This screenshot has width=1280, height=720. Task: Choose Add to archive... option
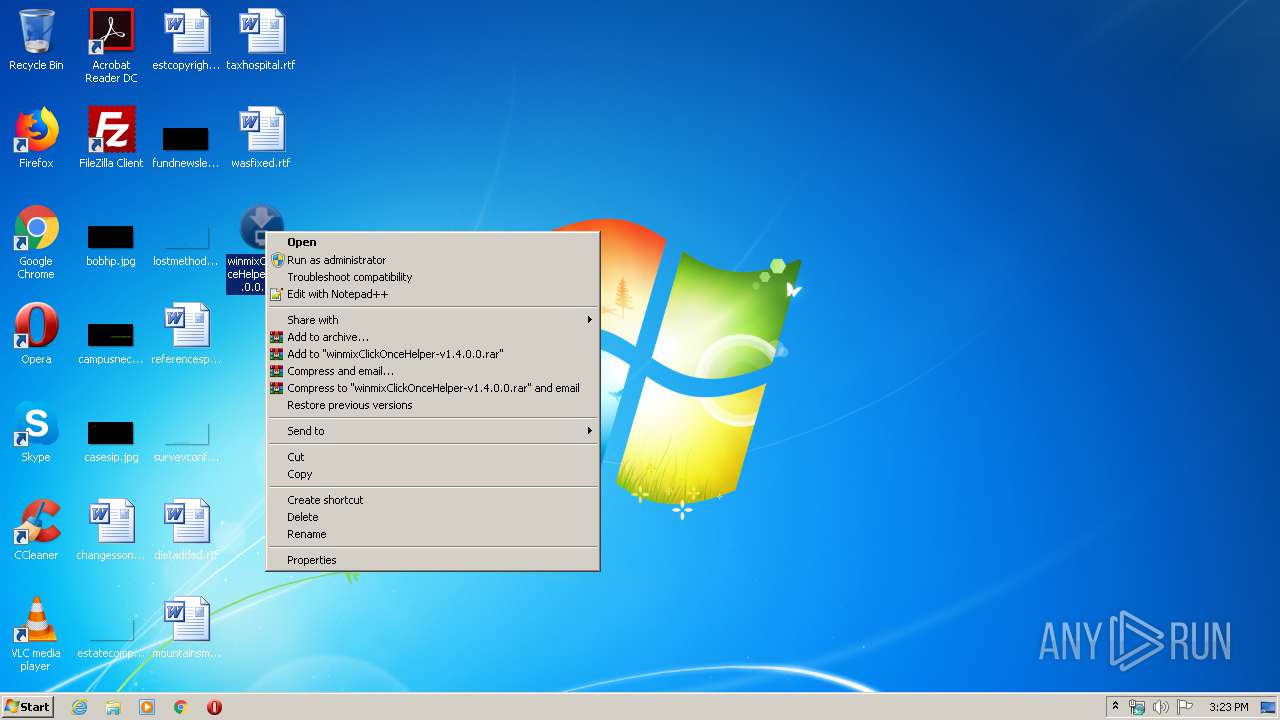(x=433, y=337)
